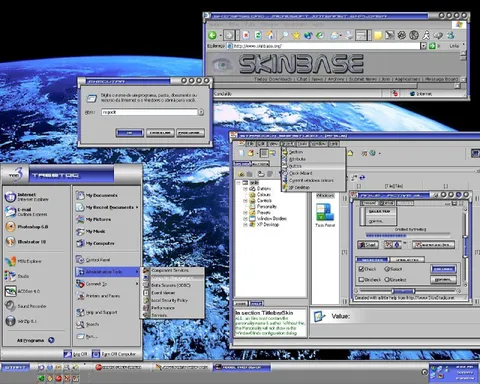Screen dimensions: 480x384
Task: Choose Section from the open editor menu
Action: 313,152
